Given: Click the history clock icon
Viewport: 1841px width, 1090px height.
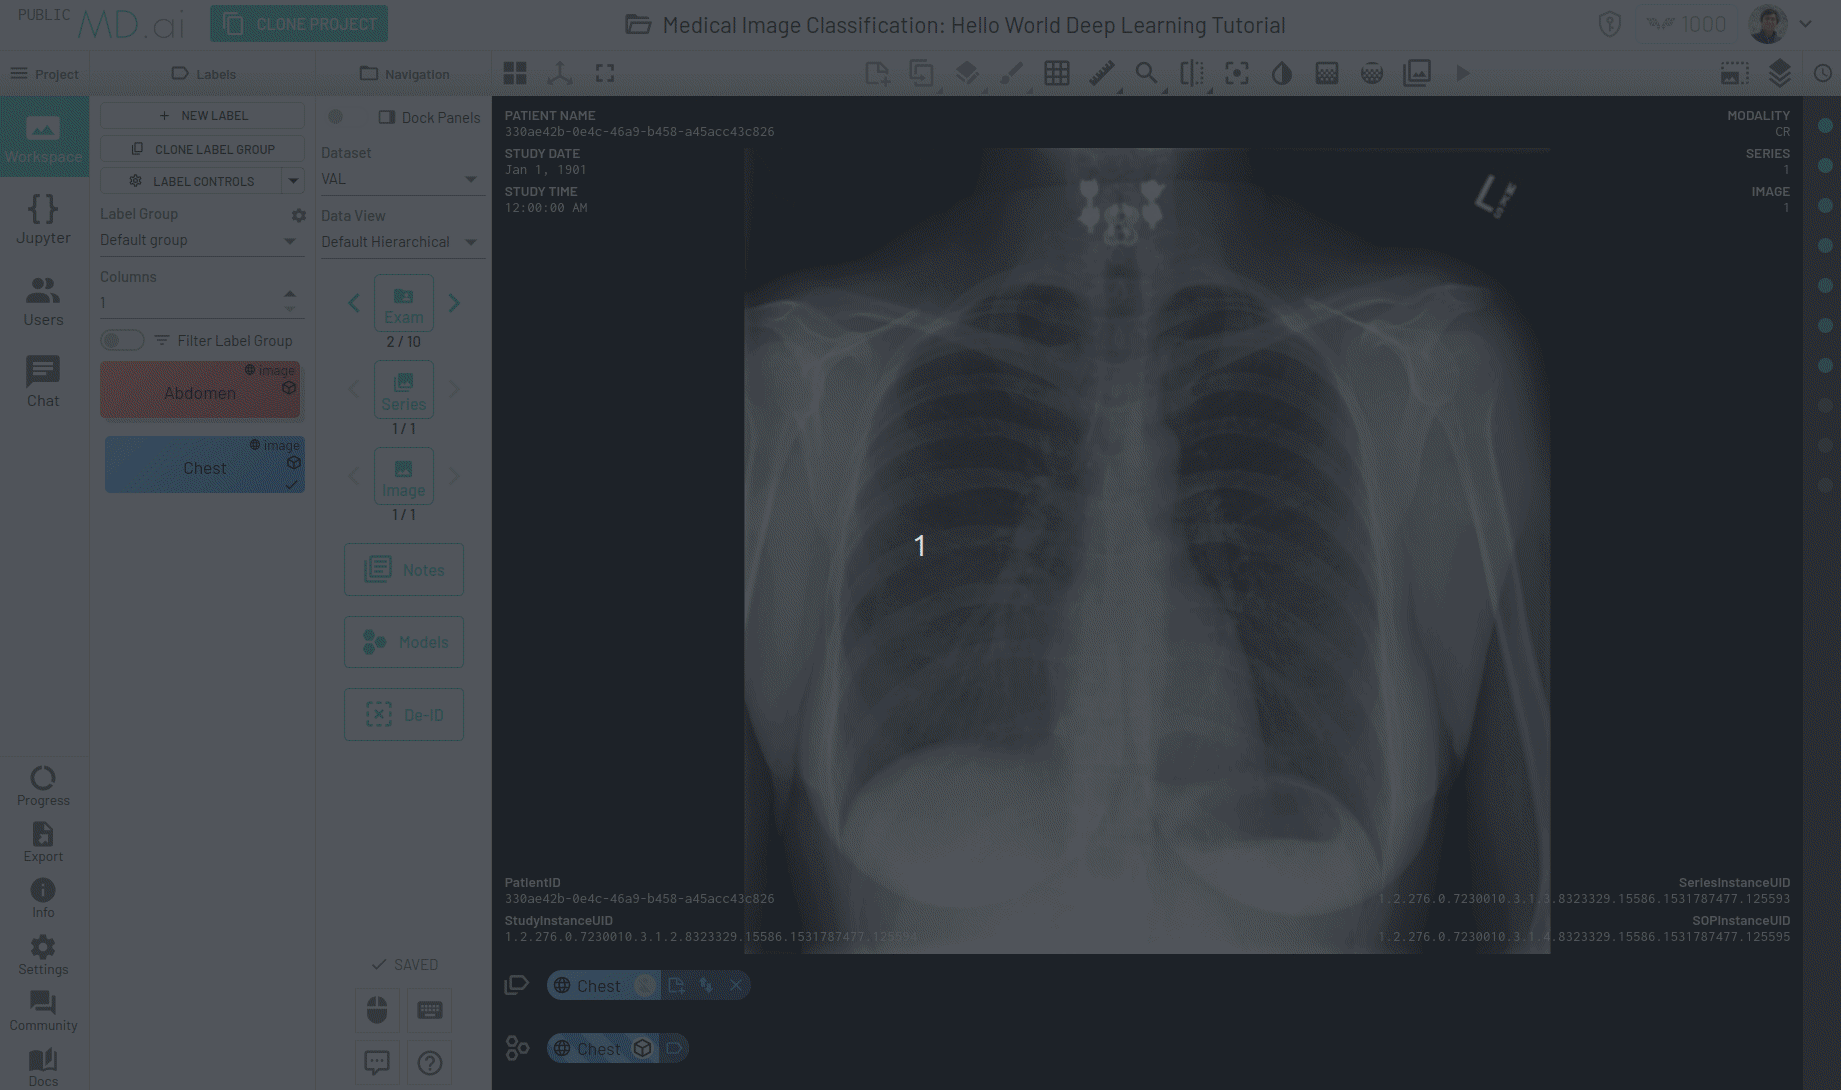Looking at the screenshot, I should (1822, 73).
